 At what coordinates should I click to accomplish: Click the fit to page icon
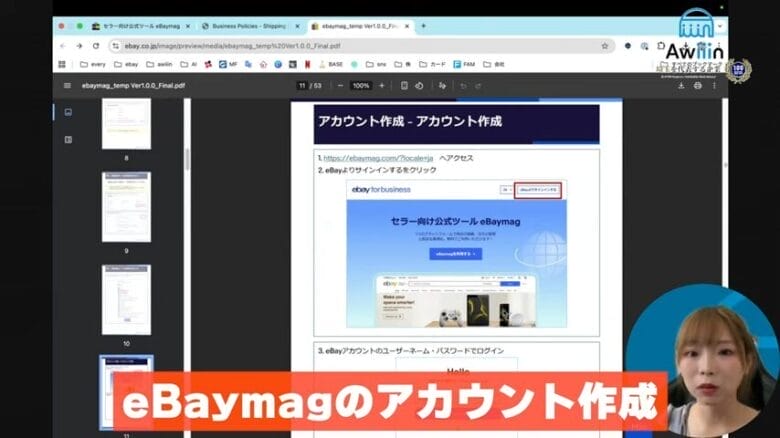click(404, 86)
